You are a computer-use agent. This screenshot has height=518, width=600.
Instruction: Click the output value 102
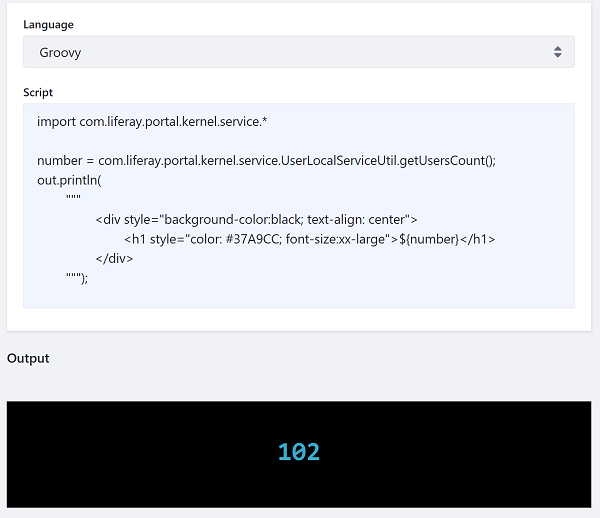pos(299,452)
